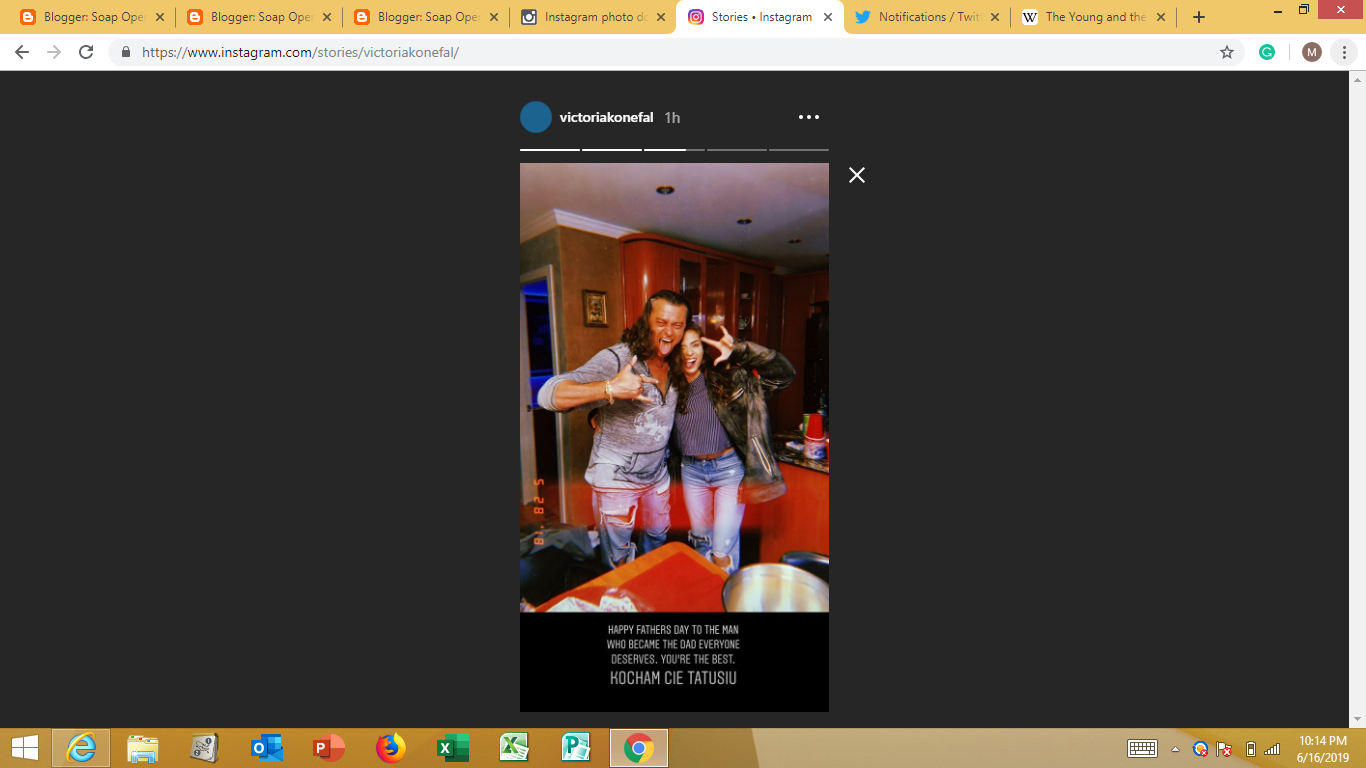Close the Stories • Instagram tab
The image size is (1366, 768).
tap(827, 17)
